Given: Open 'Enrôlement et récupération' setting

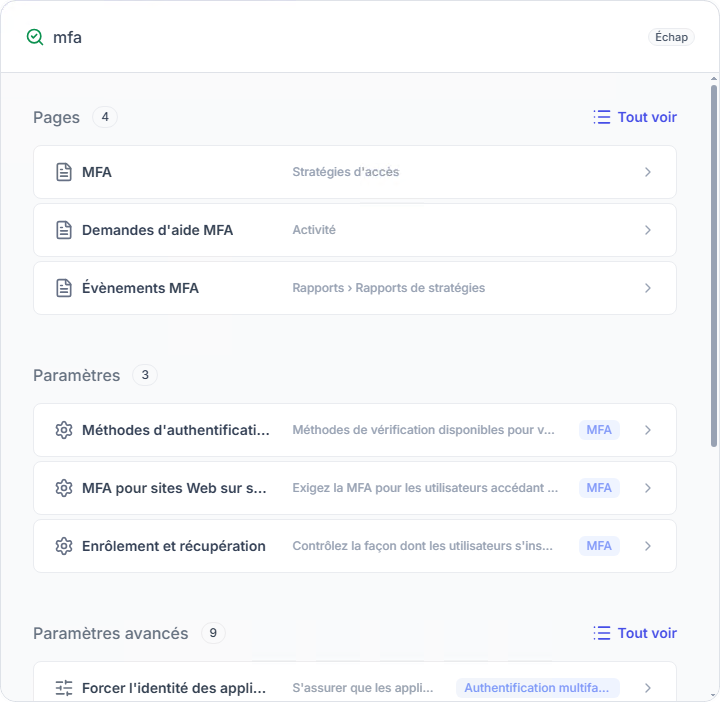Looking at the screenshot, I should 354,546.
